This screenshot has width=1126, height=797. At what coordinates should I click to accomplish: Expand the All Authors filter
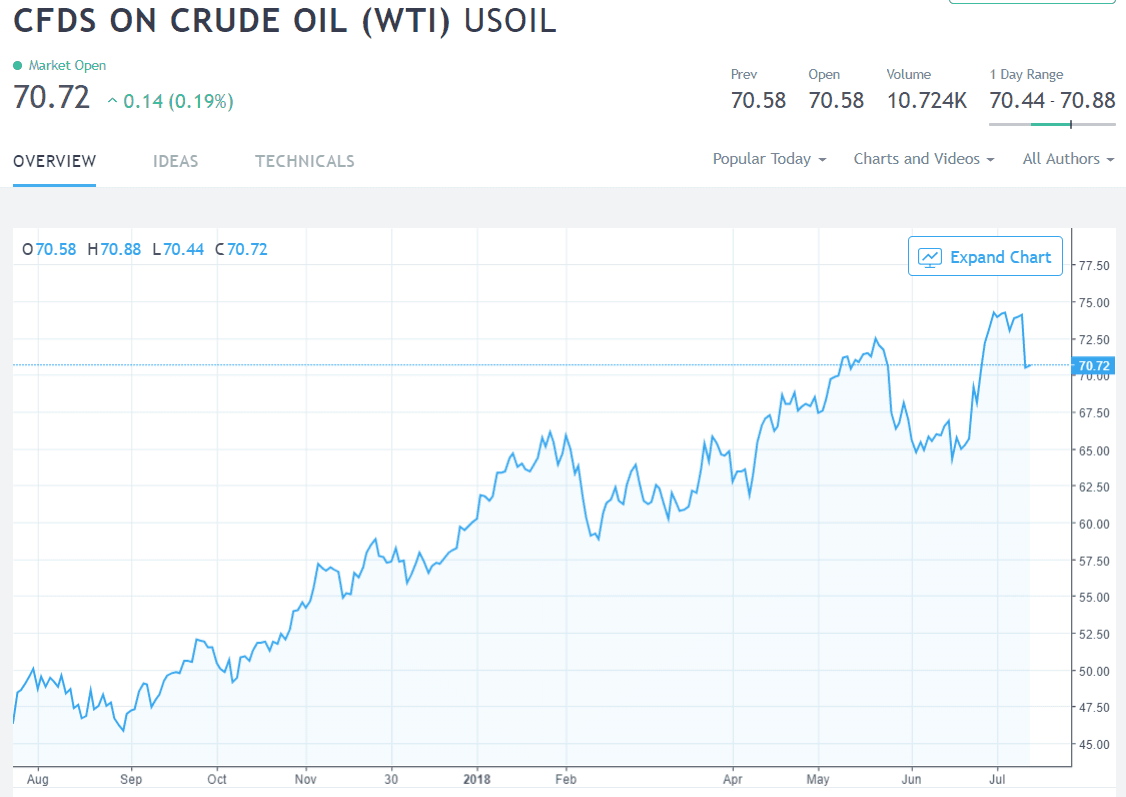click(x=1068, y=159)
